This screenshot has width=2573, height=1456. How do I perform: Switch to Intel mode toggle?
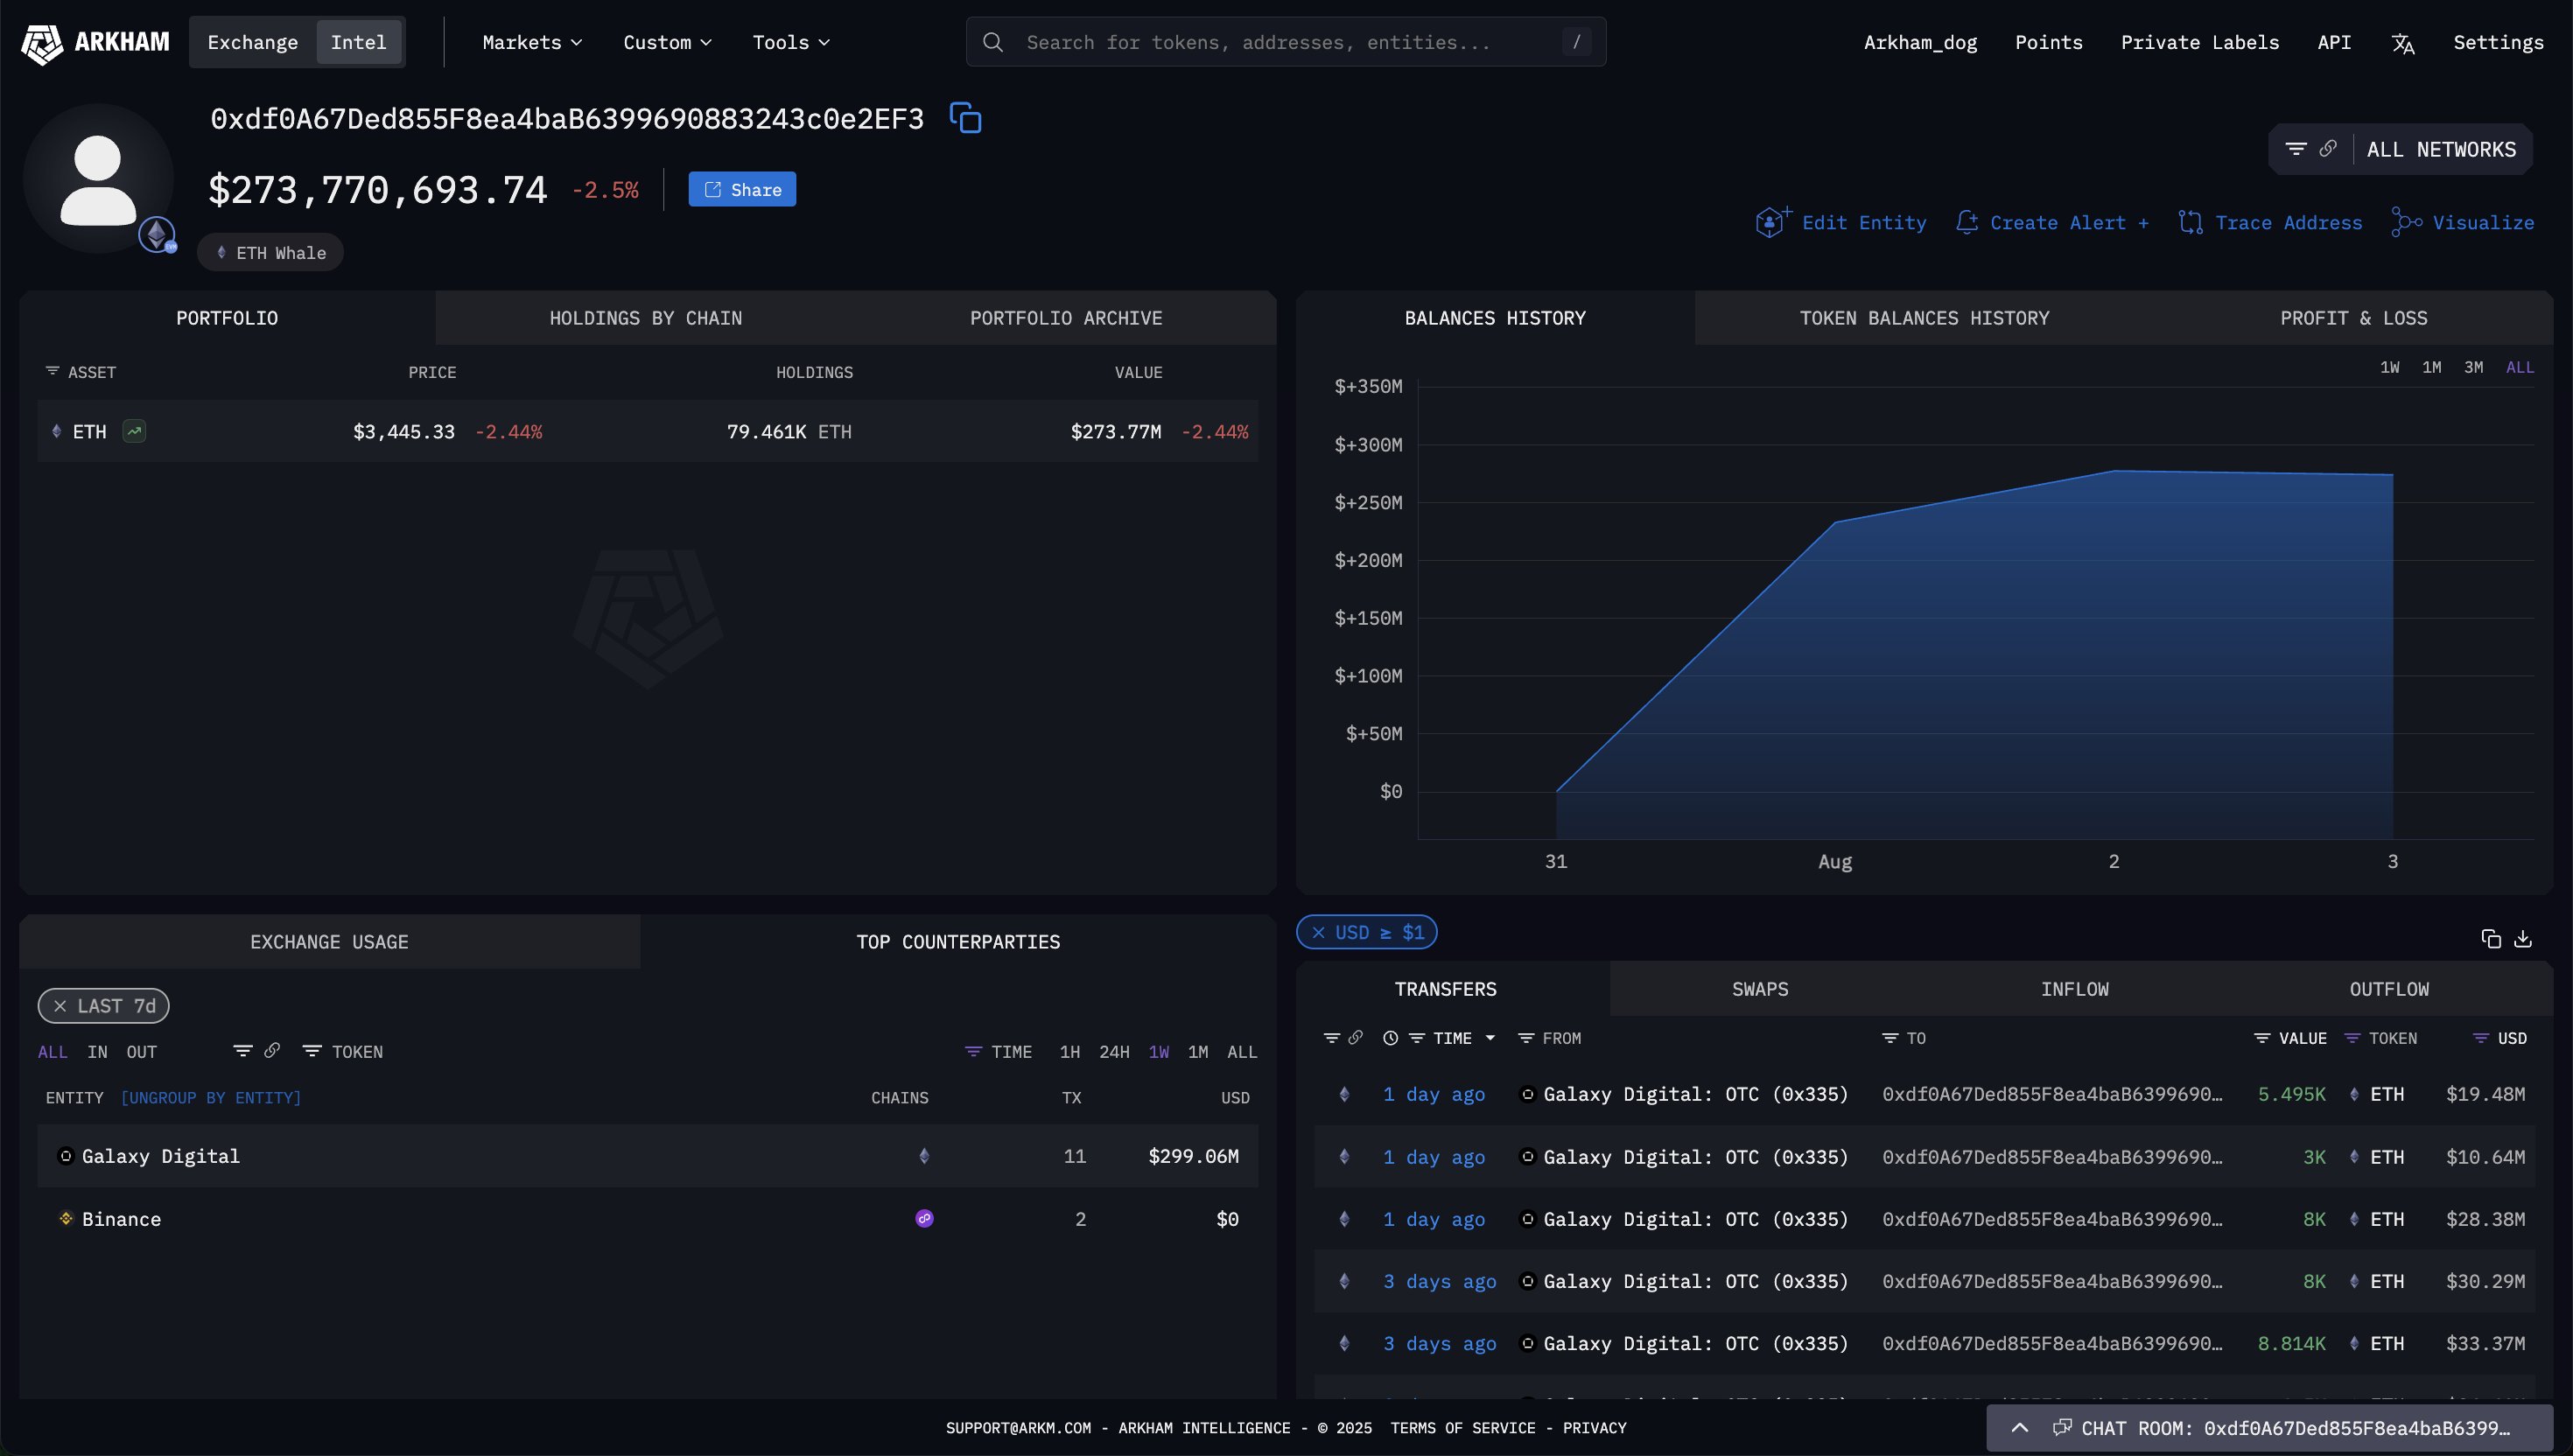[358, 42]
